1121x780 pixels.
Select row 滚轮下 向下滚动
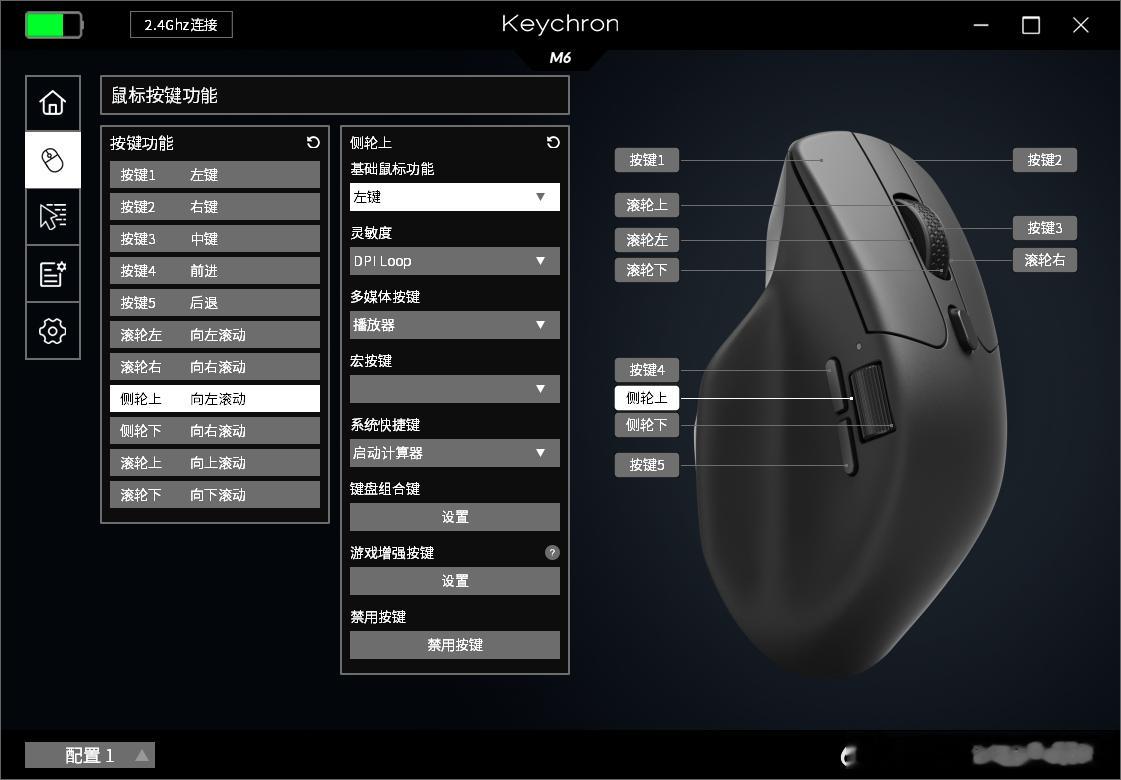click(214, 495)
